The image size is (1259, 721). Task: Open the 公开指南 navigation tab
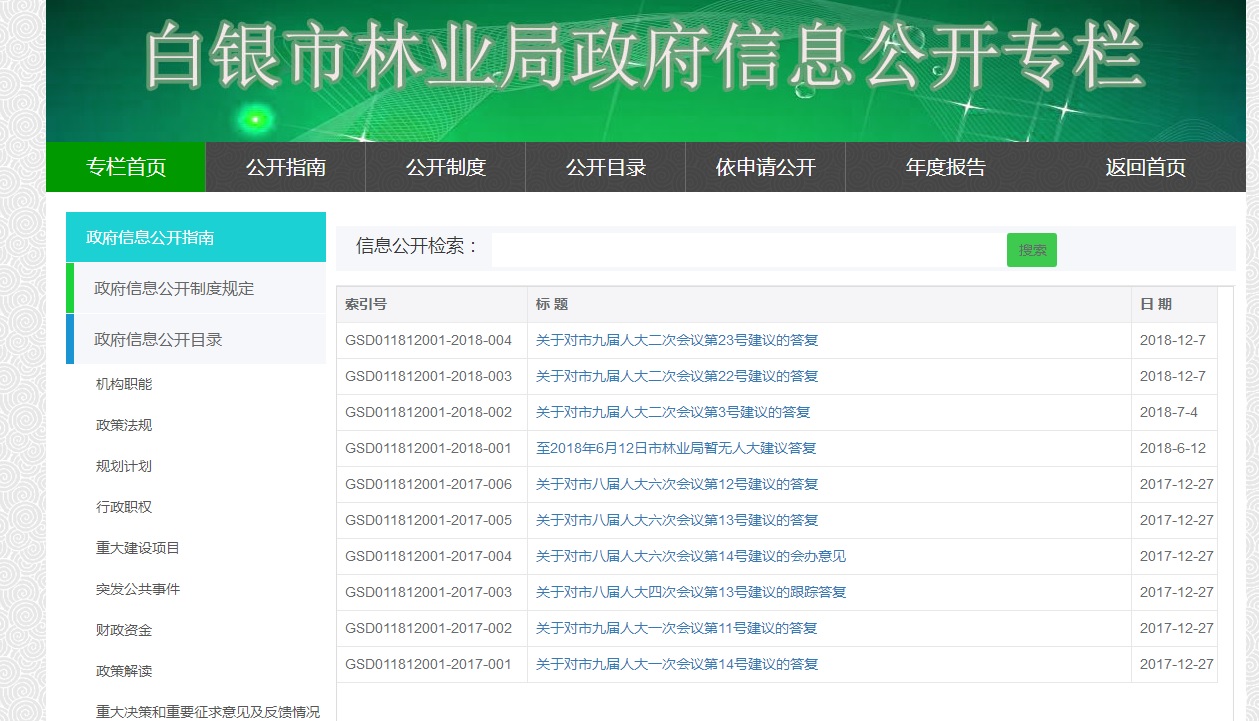[286, 167]
